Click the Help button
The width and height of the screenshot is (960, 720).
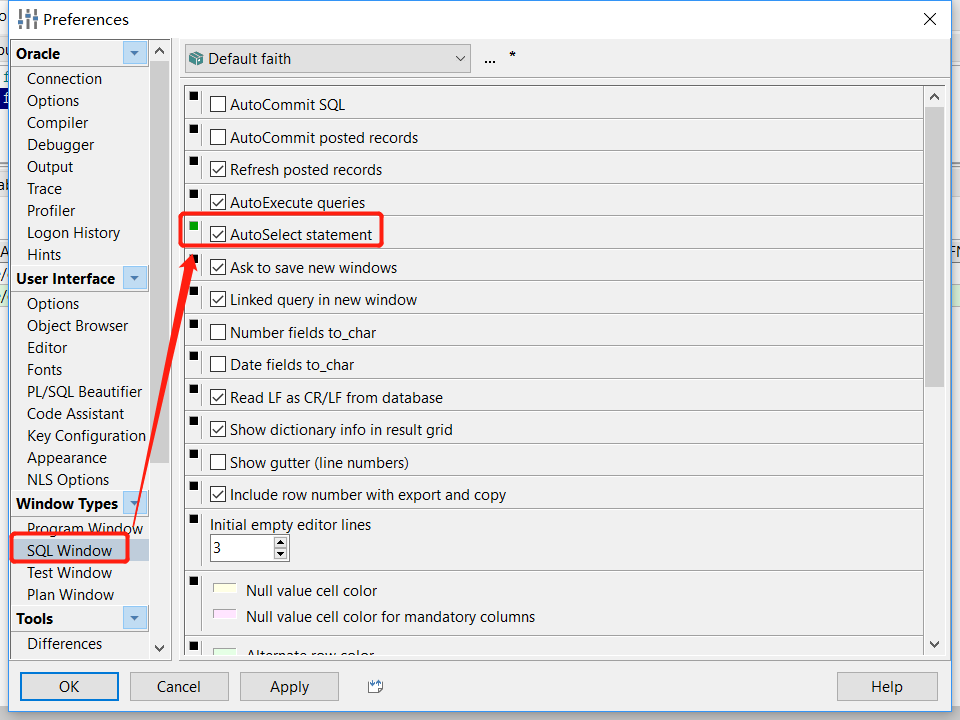click(x=887, y=687)
